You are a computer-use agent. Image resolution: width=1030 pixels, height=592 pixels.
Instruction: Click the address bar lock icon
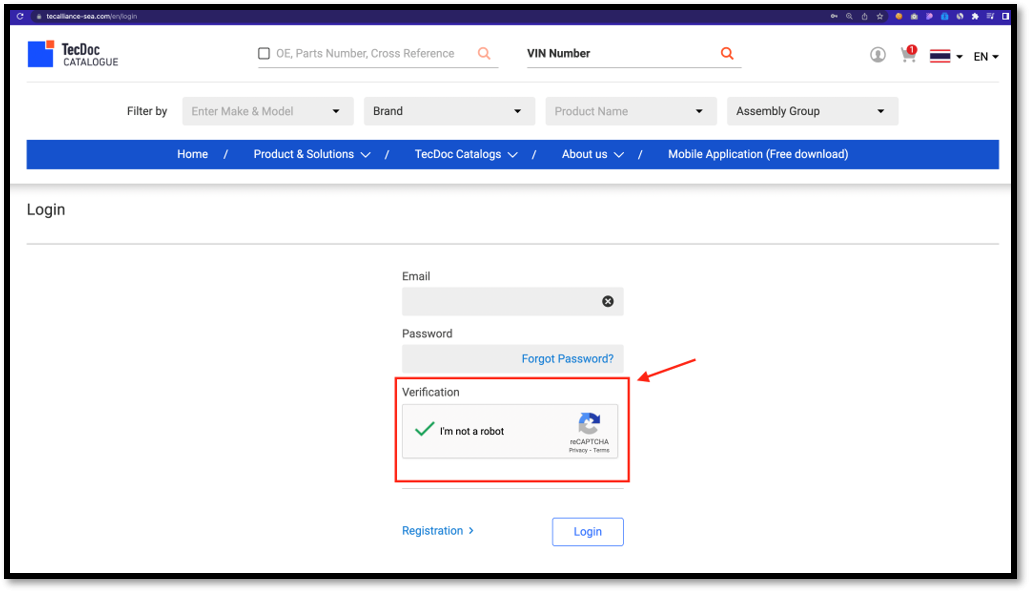(39, 16)
